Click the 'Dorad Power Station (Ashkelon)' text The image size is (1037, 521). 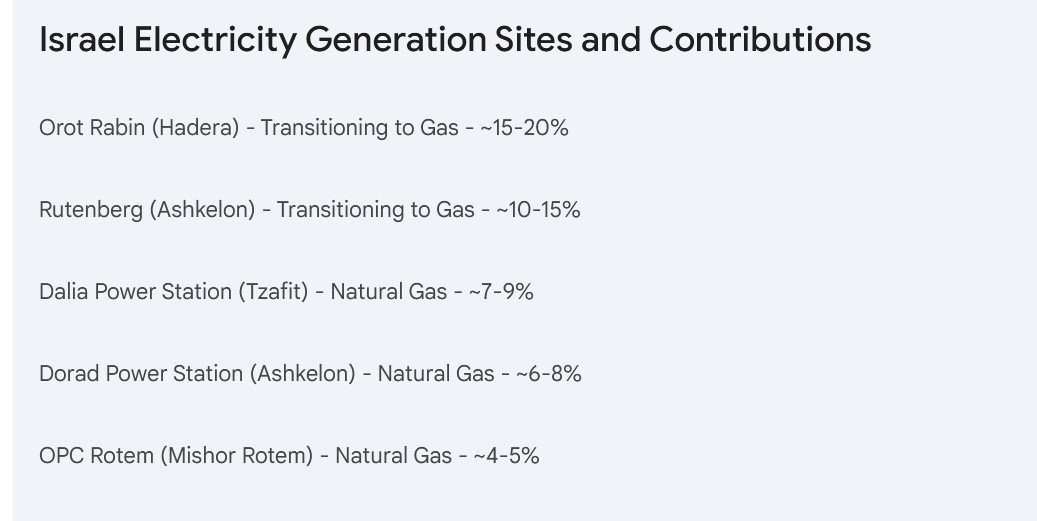(x=197, y=374)
